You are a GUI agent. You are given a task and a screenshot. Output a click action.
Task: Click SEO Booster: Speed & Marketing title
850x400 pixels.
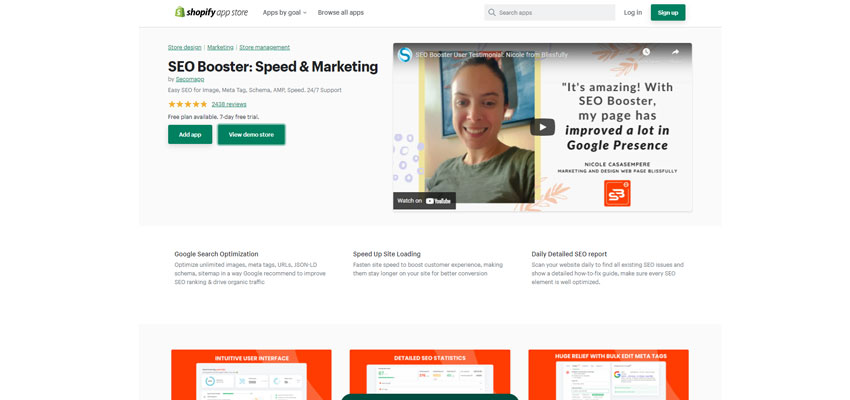coord(273,67)
